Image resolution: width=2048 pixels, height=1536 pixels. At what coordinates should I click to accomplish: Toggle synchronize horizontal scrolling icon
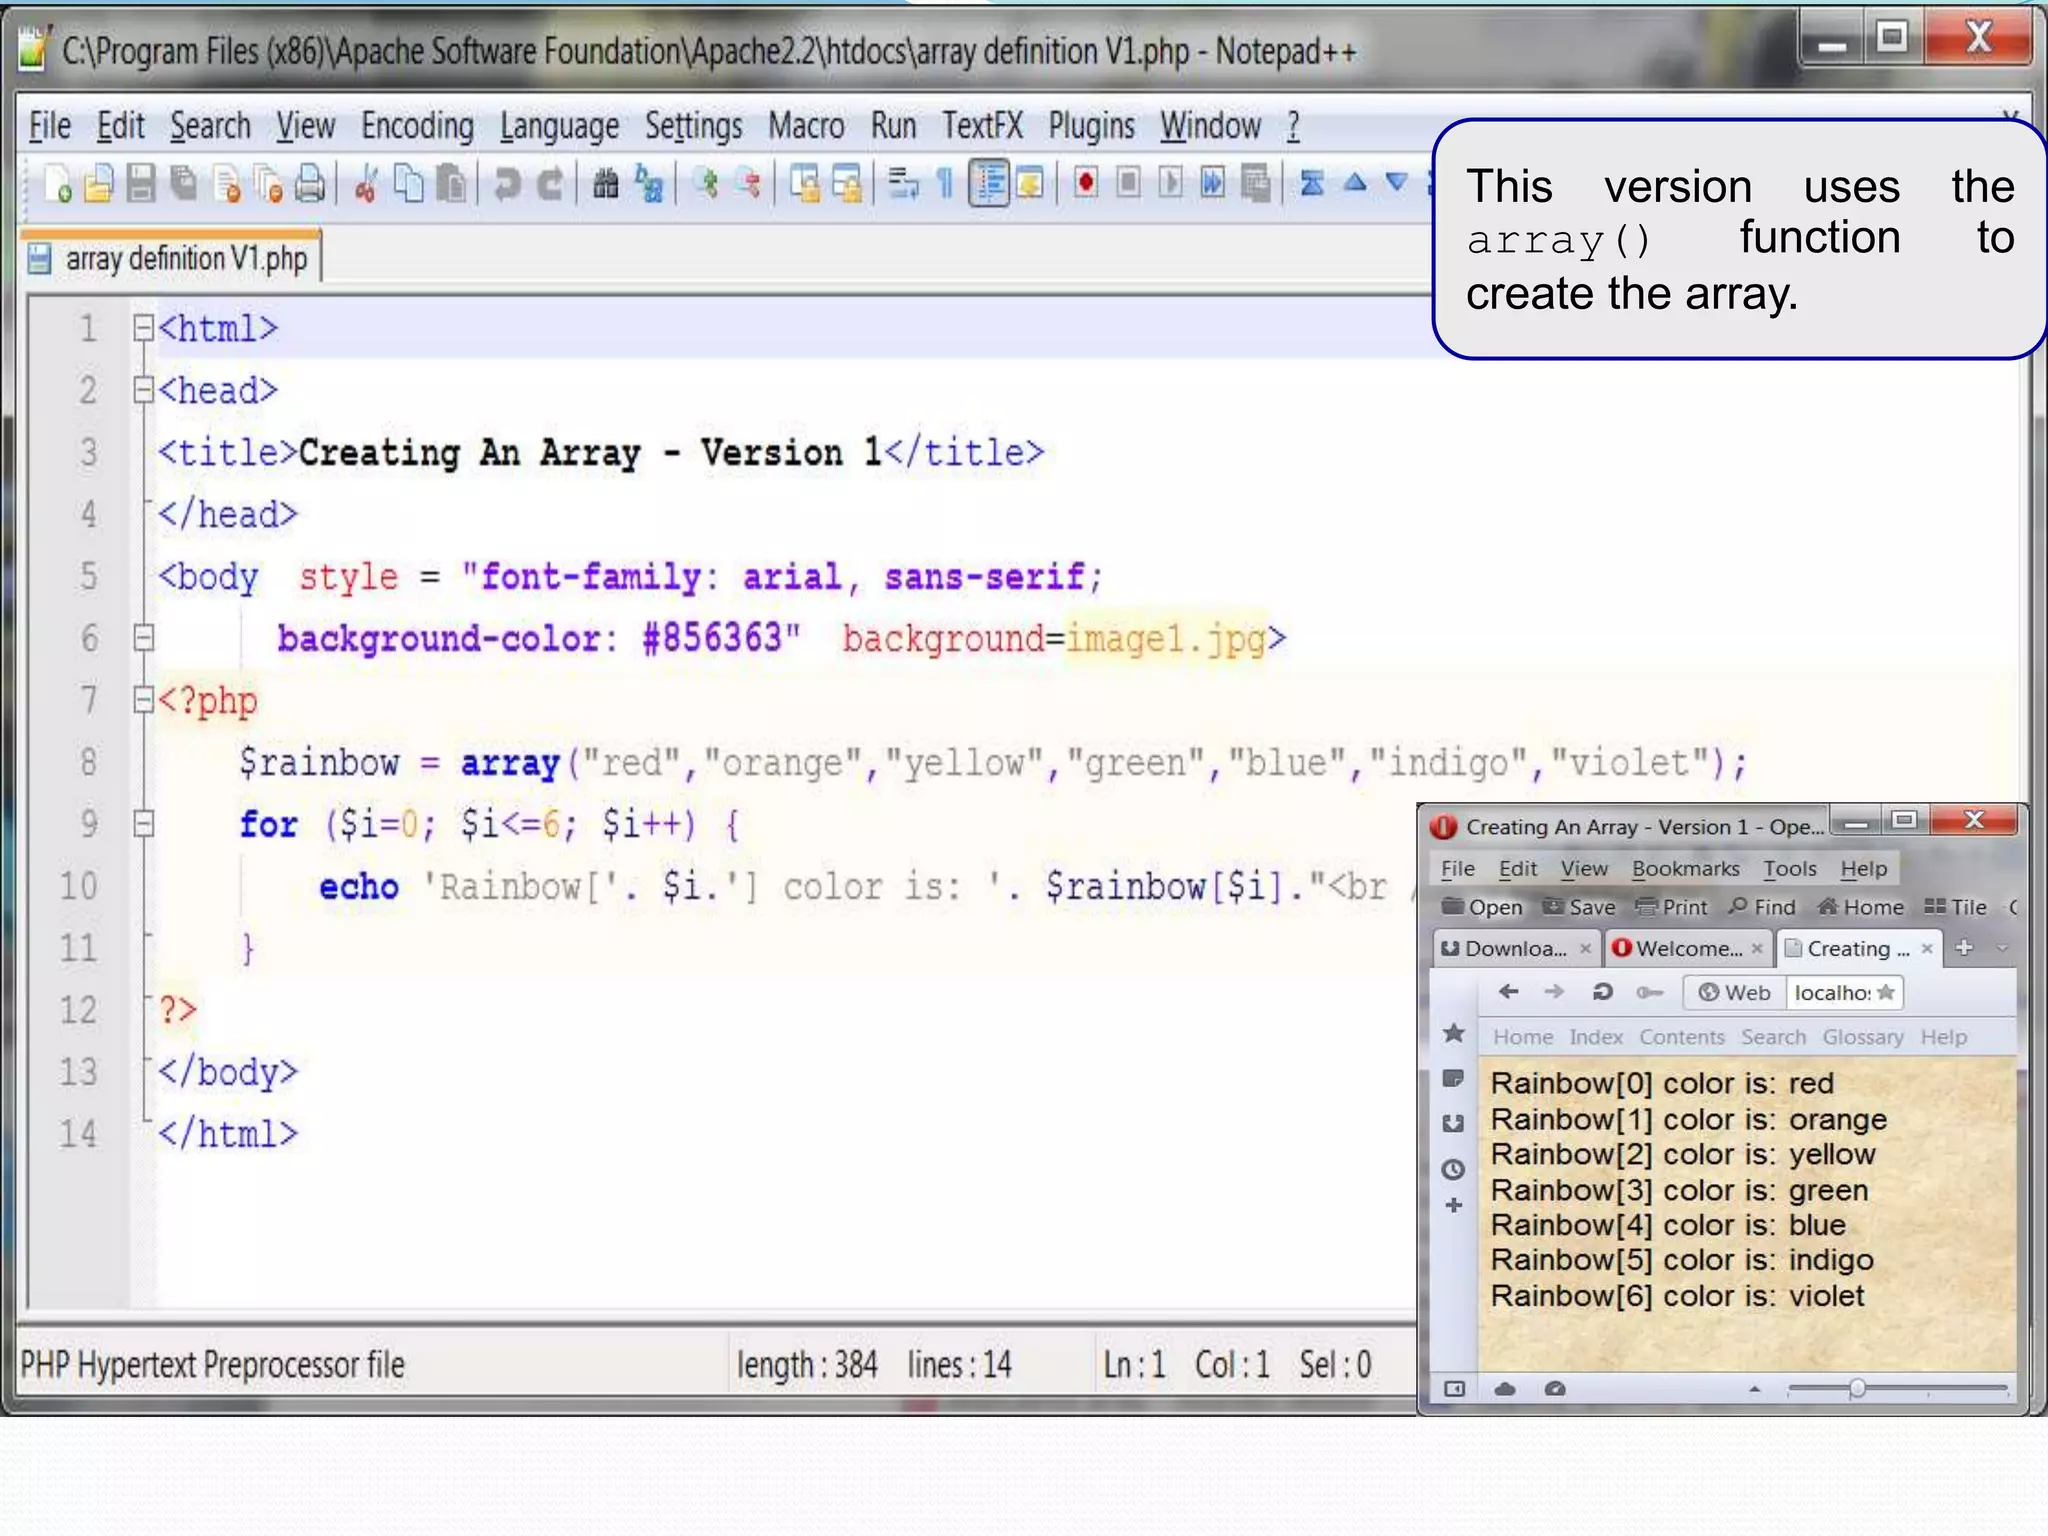point(847,185)
